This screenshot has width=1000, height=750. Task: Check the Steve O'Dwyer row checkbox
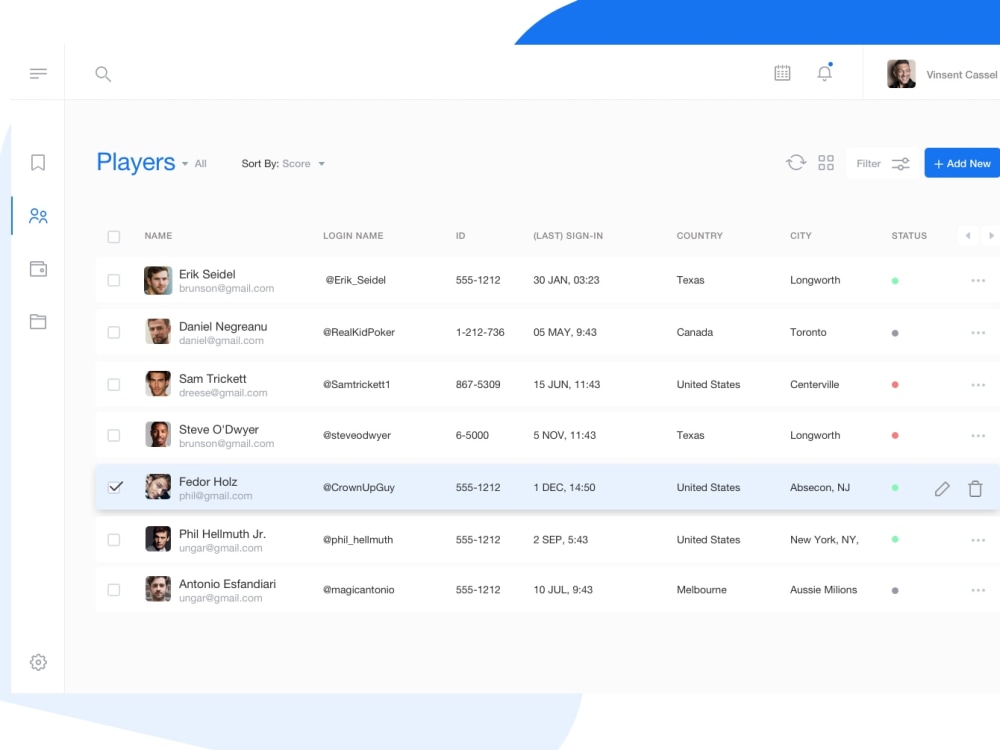[114, 436]
